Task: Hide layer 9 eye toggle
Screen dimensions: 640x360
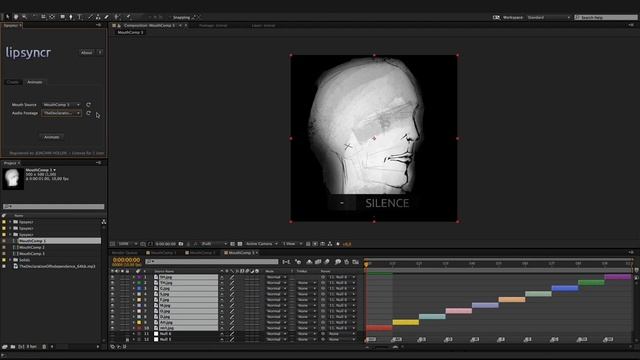Action: [x=113, y=322]
